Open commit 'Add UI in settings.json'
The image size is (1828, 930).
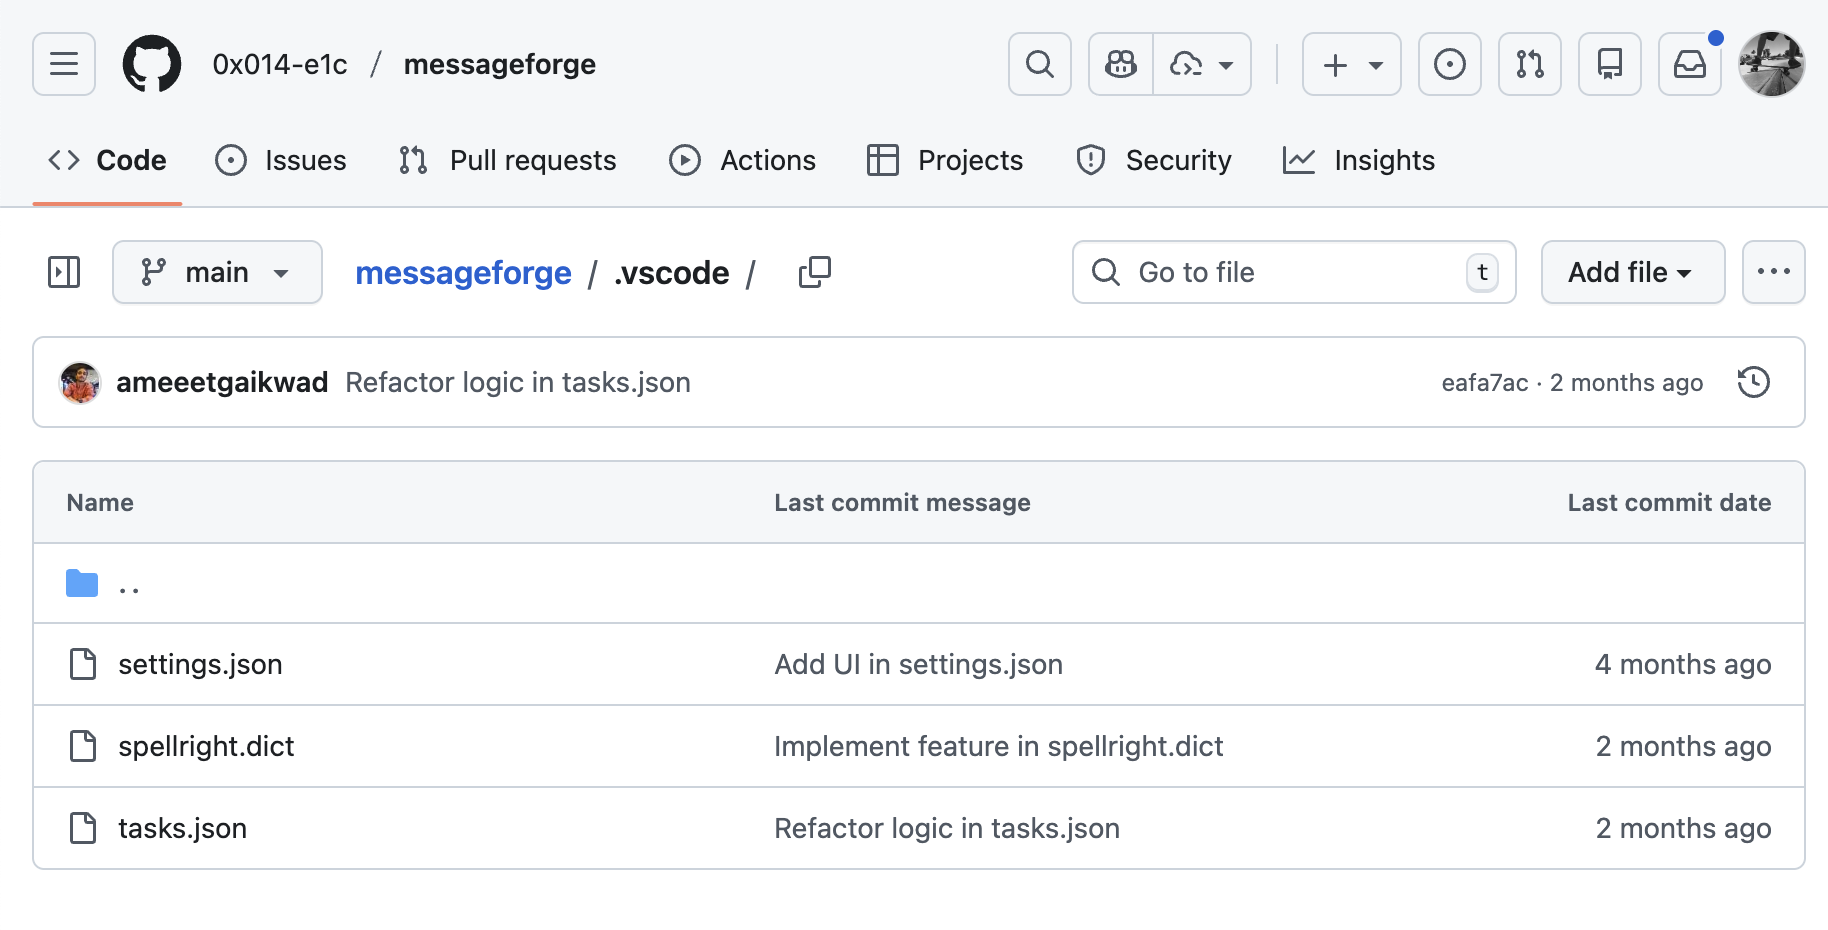918,664
